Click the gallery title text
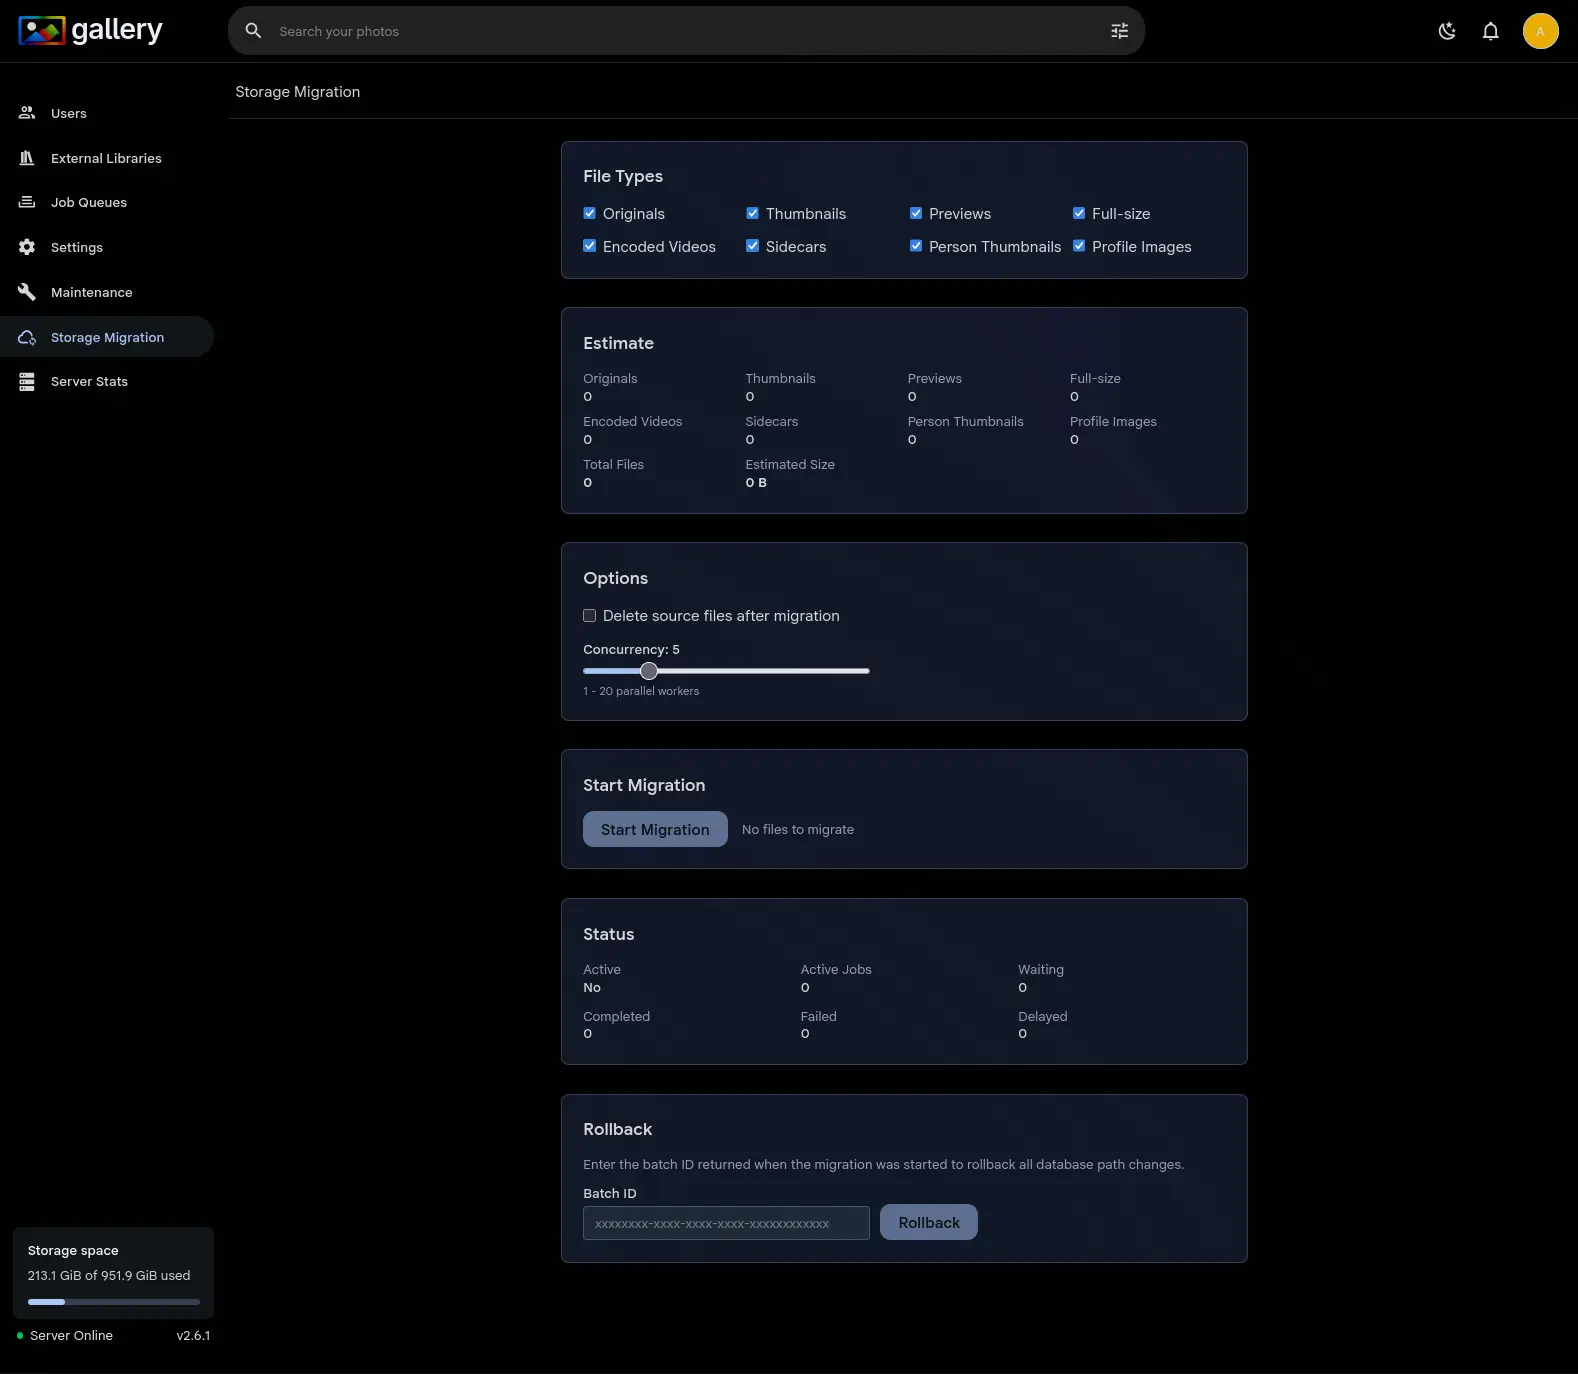1578x1374 pixels. pos(117,30)
